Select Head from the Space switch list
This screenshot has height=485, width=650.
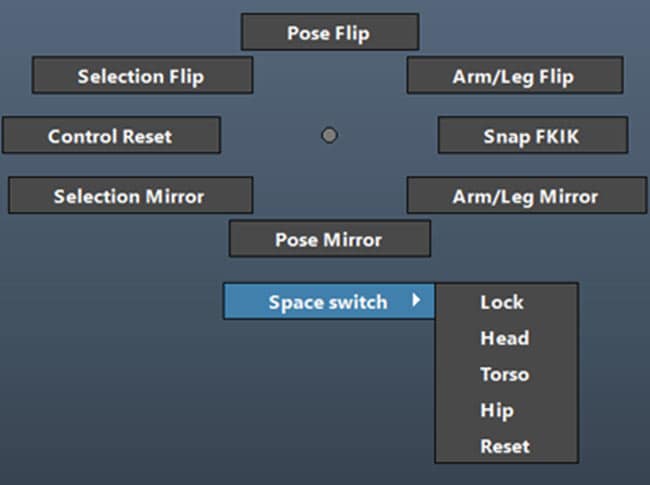[x=504, y=338]
